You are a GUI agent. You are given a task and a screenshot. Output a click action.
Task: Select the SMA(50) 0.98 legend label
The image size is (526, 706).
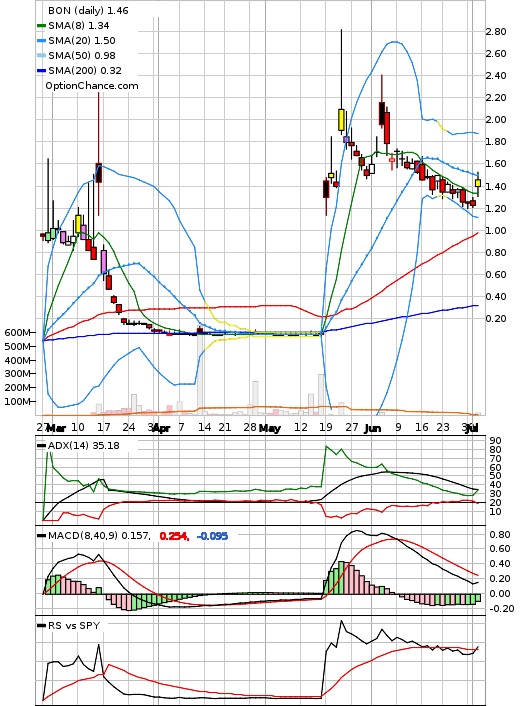point(82,55)
